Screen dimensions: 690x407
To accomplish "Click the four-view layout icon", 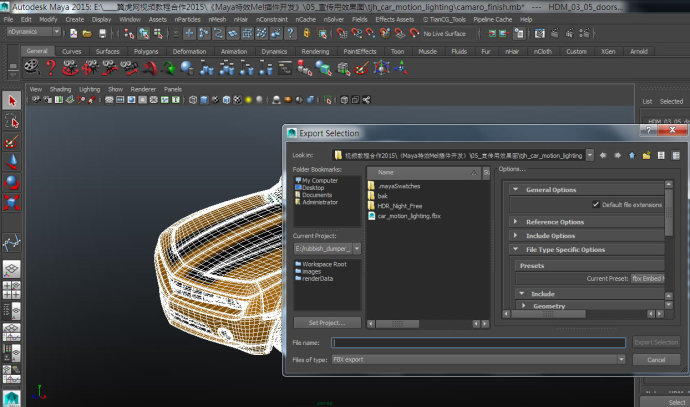I will [x=12, y=290].
